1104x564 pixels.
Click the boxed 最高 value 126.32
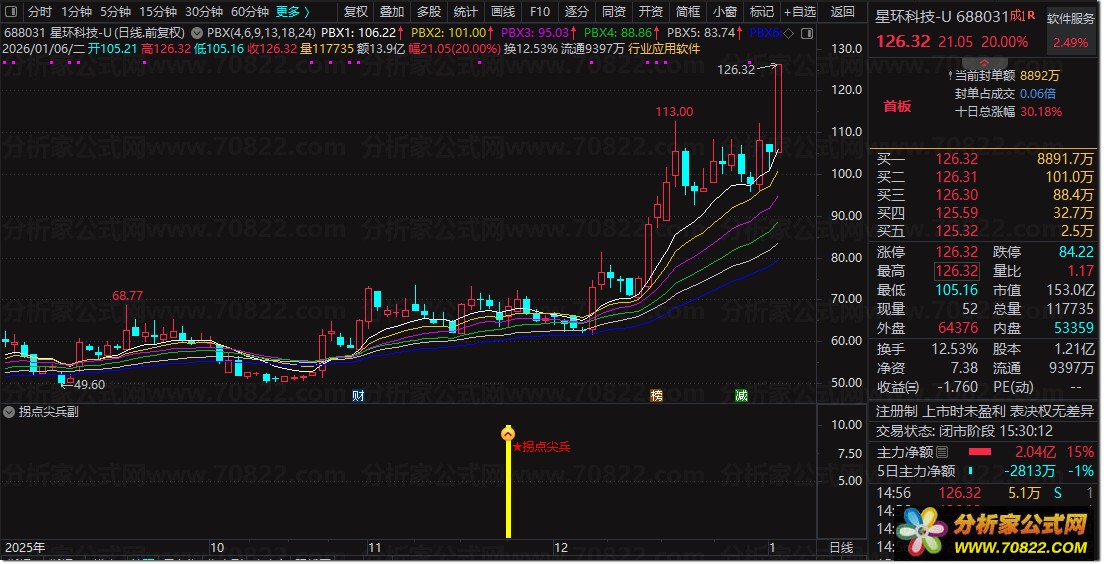click(x=956, y=271)
